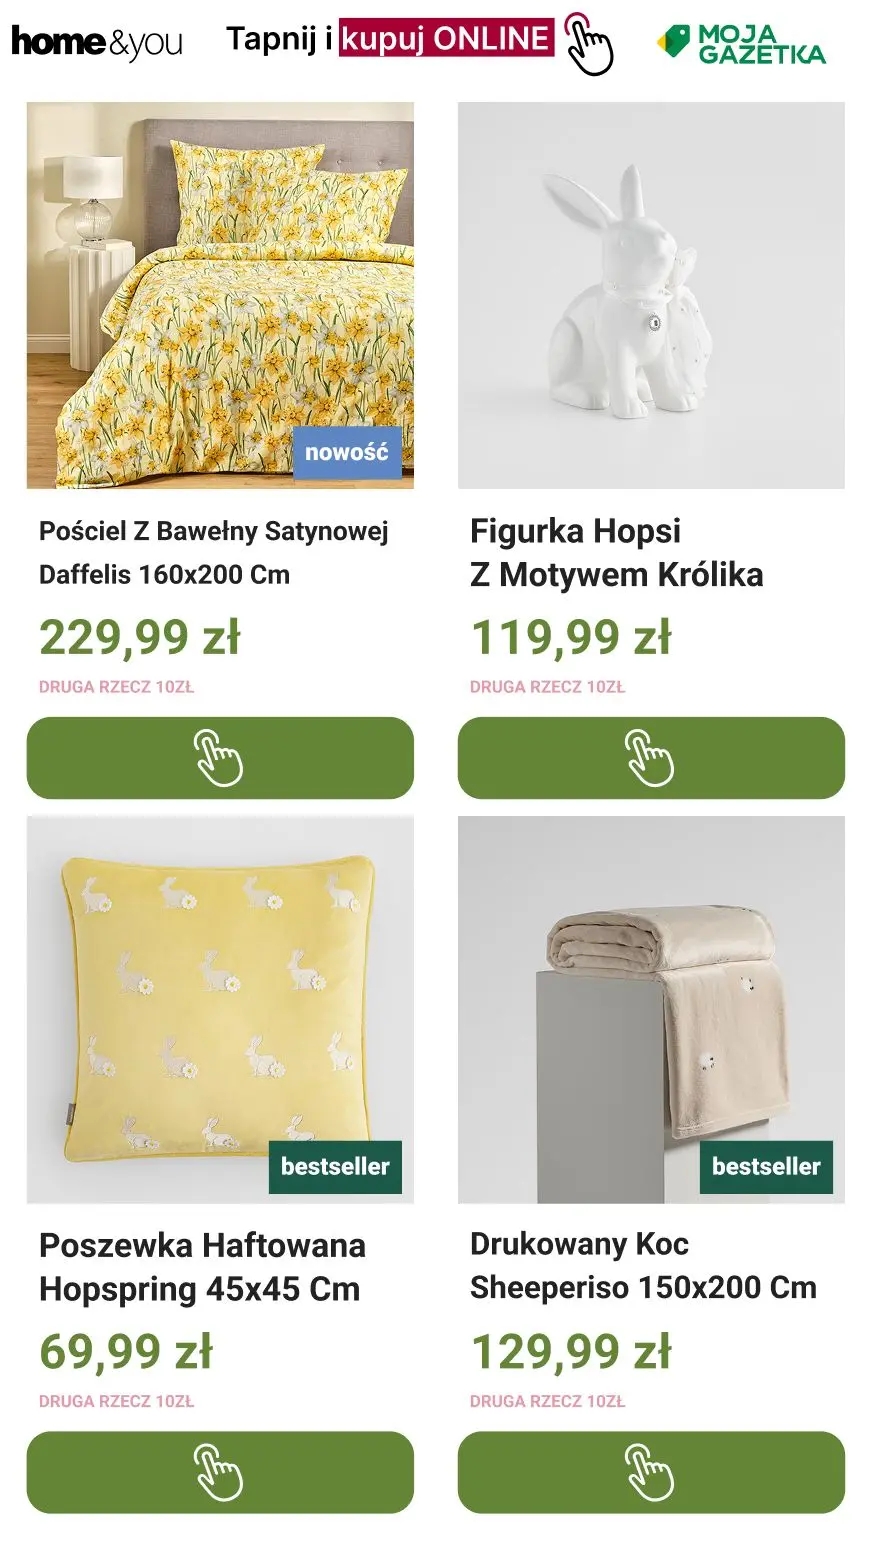The height and width of the screenshot is (1550, 872).
Task: Tap the hand icon under Poszewka Hopspring
Action: (x=219, y=1472)
